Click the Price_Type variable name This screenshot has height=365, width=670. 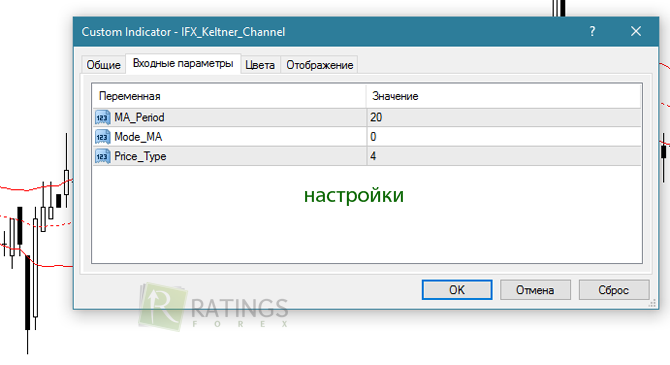coord(140,156)
